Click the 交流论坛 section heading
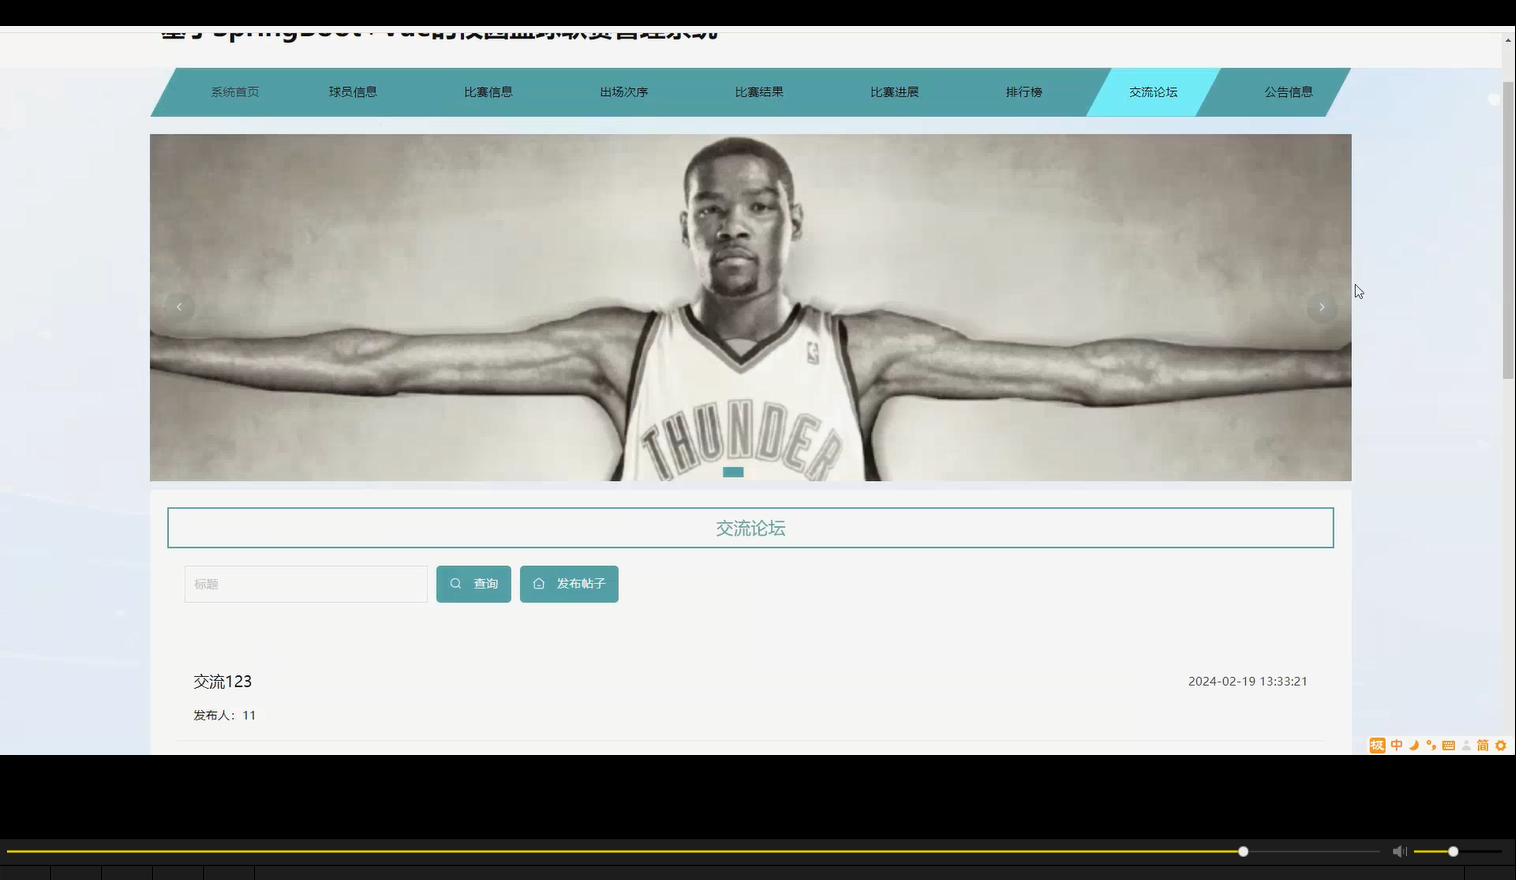This screenshot has height=880, width=1516. 750,528
